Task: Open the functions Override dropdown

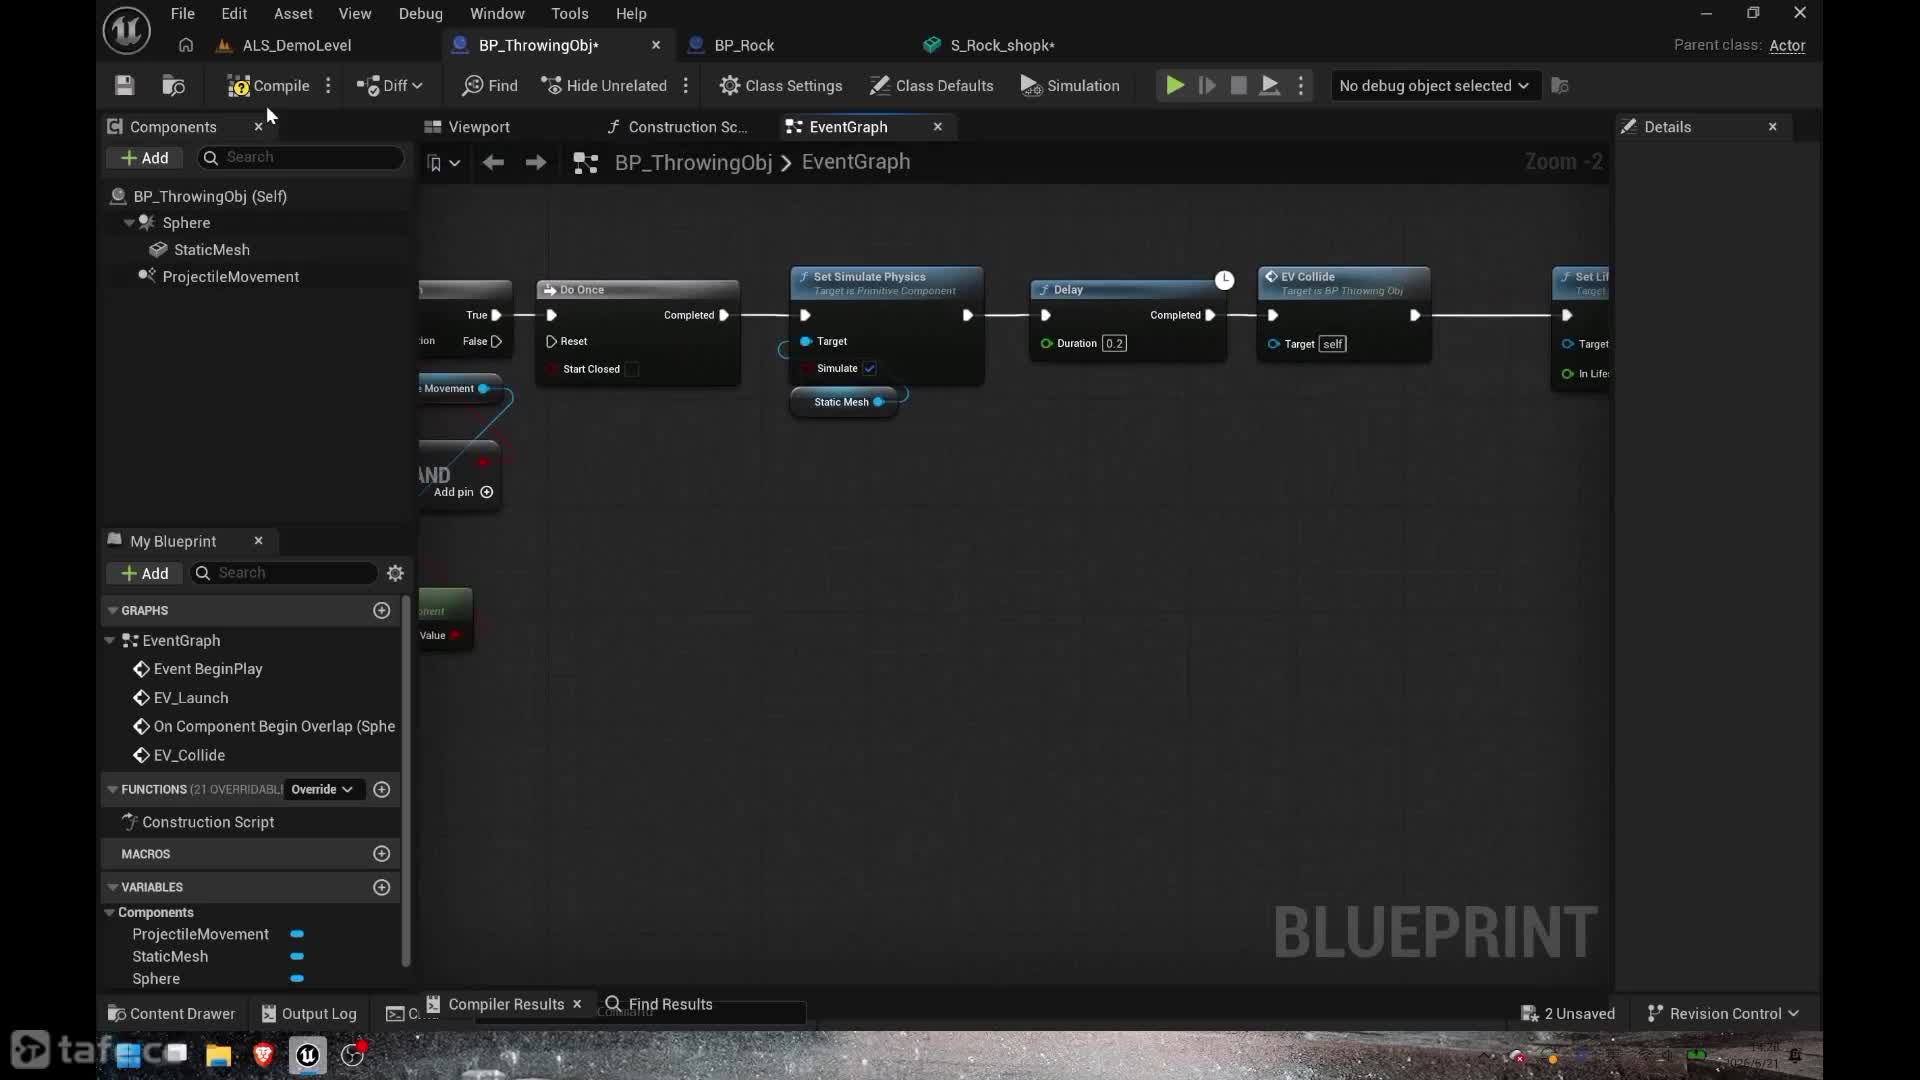Action: pos(322,789)
